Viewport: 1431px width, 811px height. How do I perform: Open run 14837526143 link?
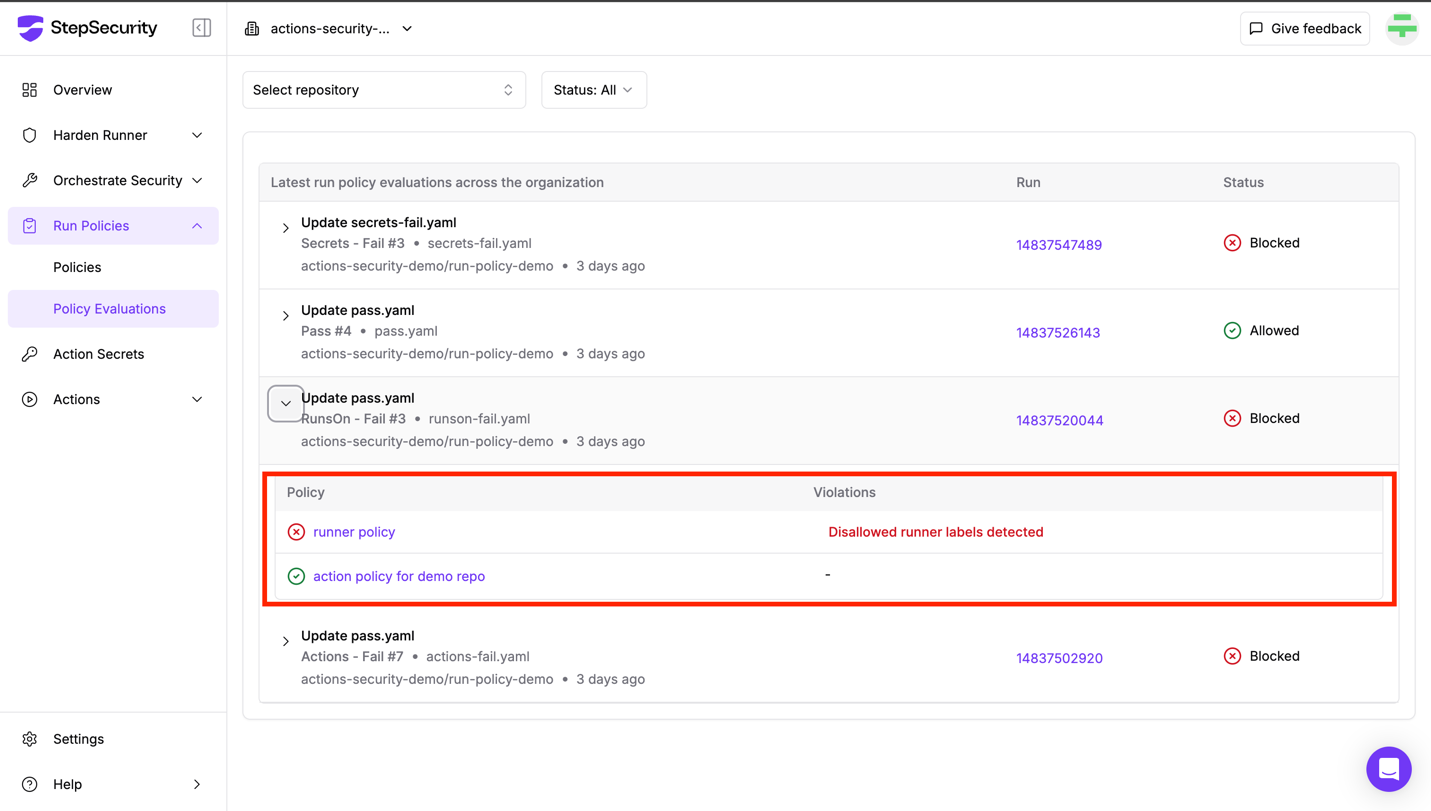[x=1058, y=333]
